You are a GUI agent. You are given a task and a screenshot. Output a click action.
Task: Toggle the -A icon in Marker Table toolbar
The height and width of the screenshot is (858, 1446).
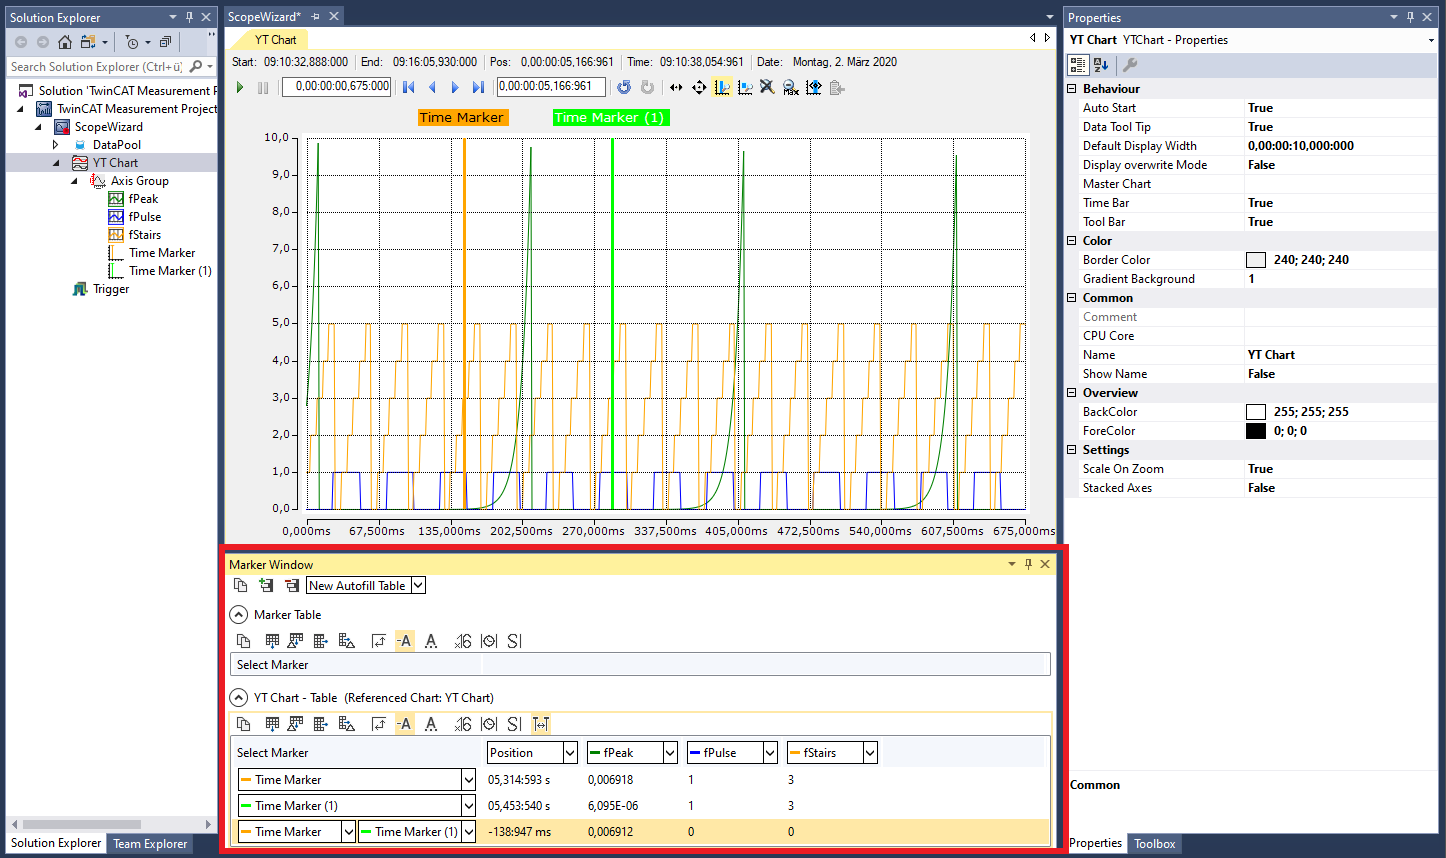404,641
